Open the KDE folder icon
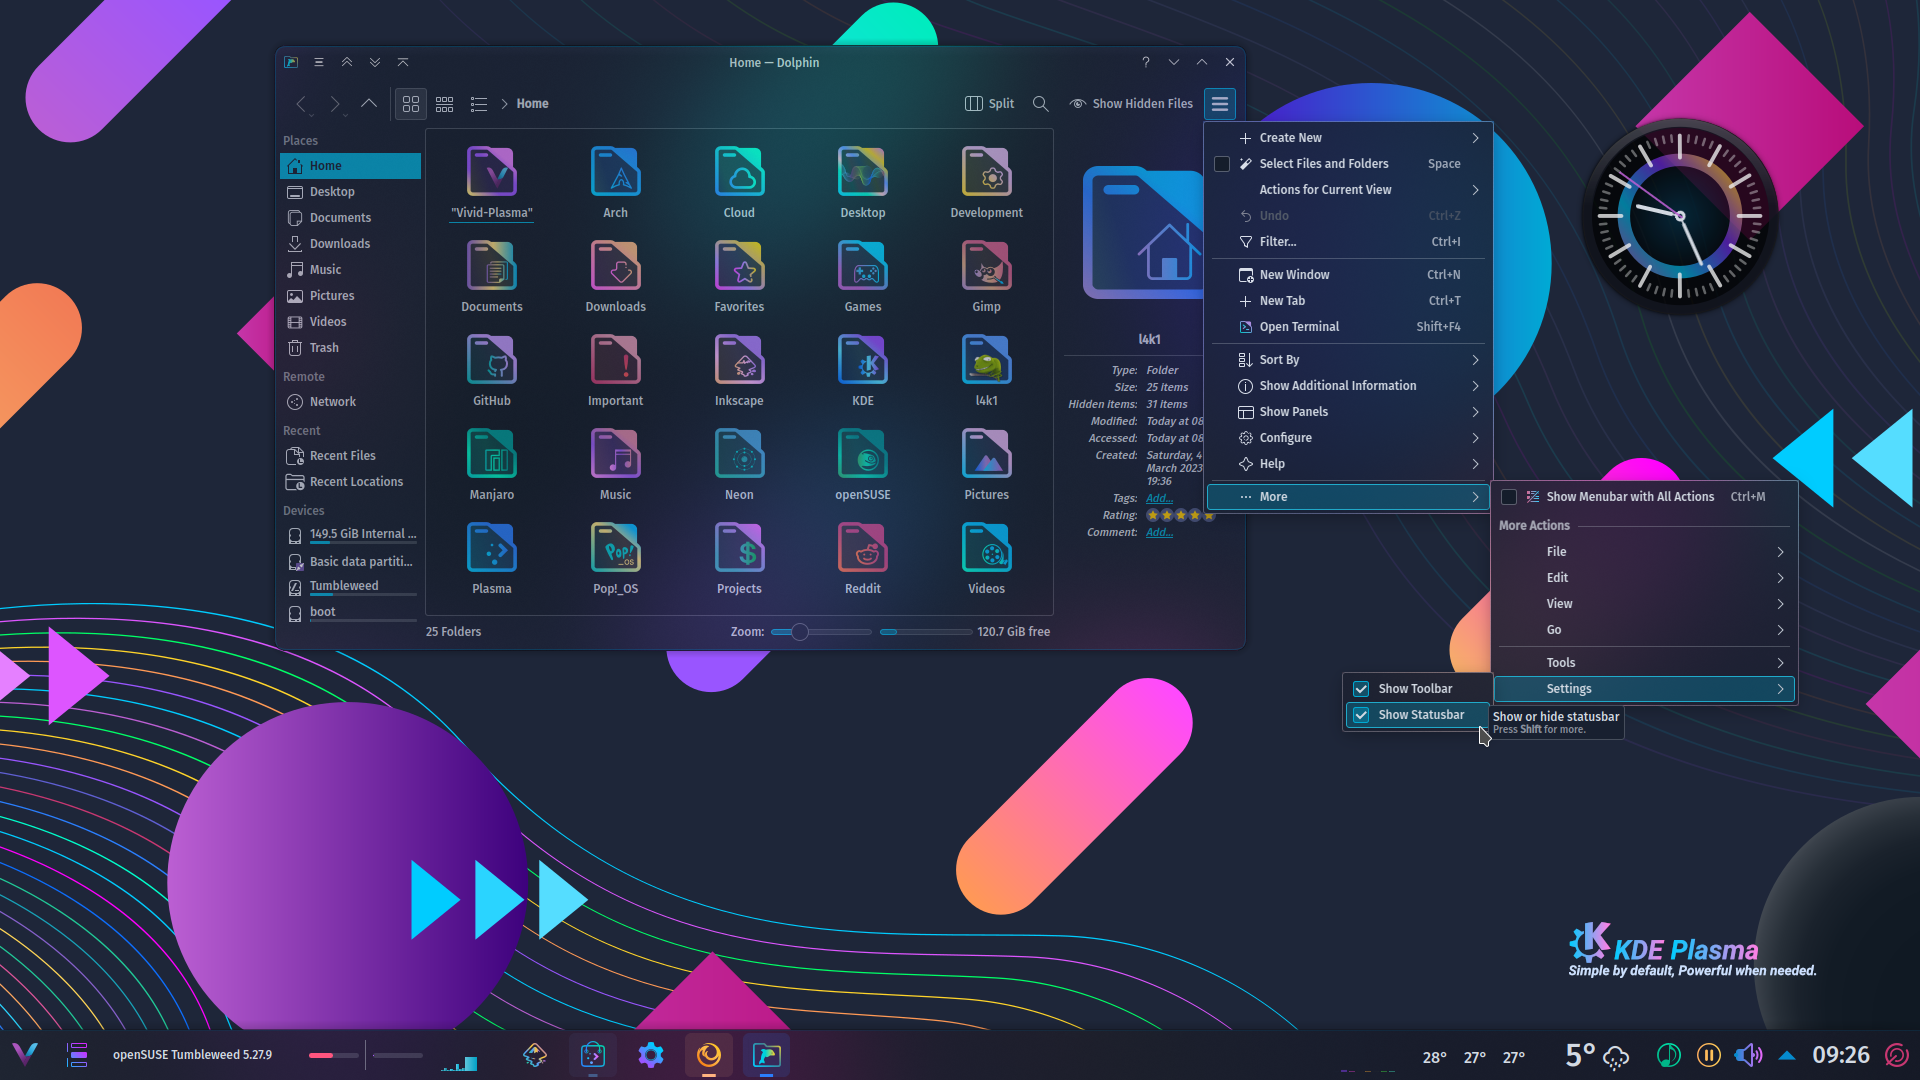Image resolution: width=1920 pixels, height=1080 pixels. (862, 360)
